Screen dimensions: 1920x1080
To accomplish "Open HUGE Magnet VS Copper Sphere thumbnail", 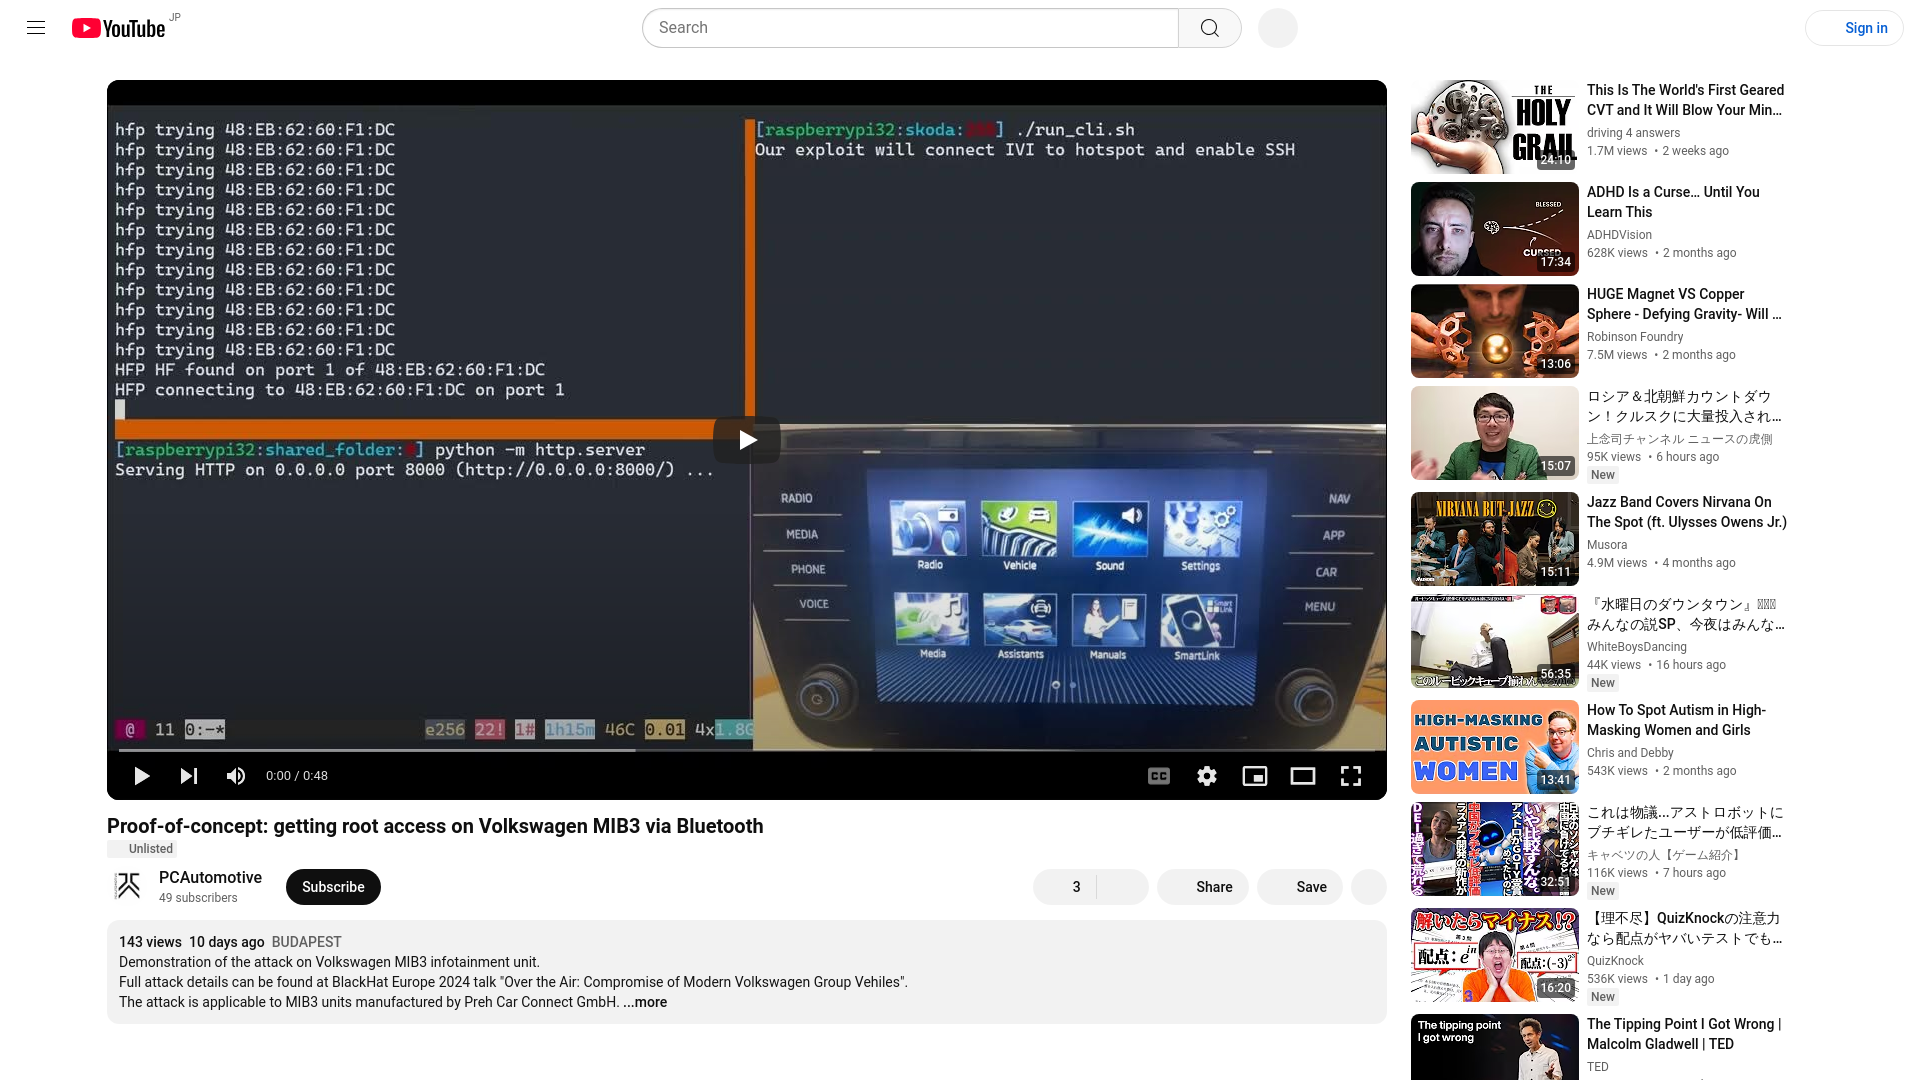I will 1495,331.
